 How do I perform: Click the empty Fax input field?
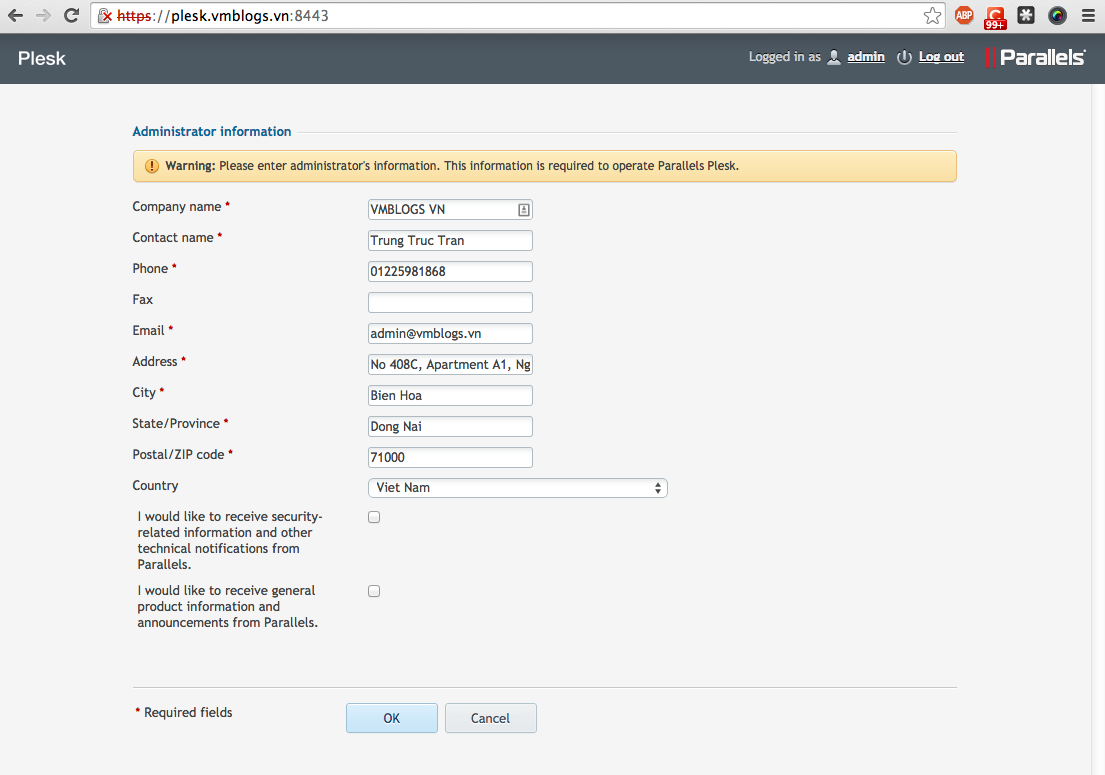[x=450, y=302]
